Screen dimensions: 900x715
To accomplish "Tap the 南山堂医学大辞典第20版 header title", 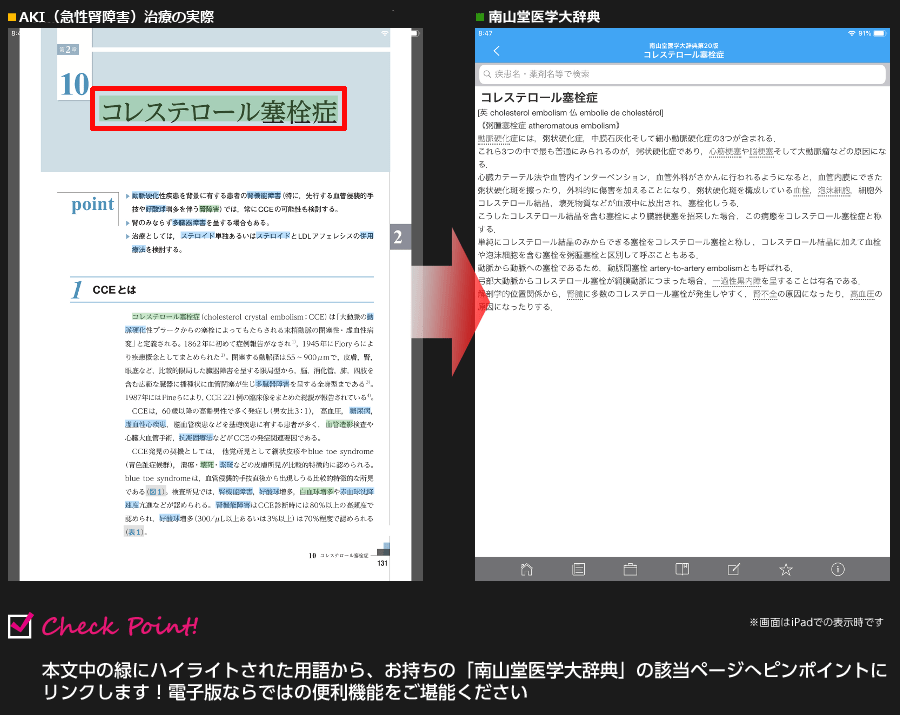I will click(x=683, y=45).
